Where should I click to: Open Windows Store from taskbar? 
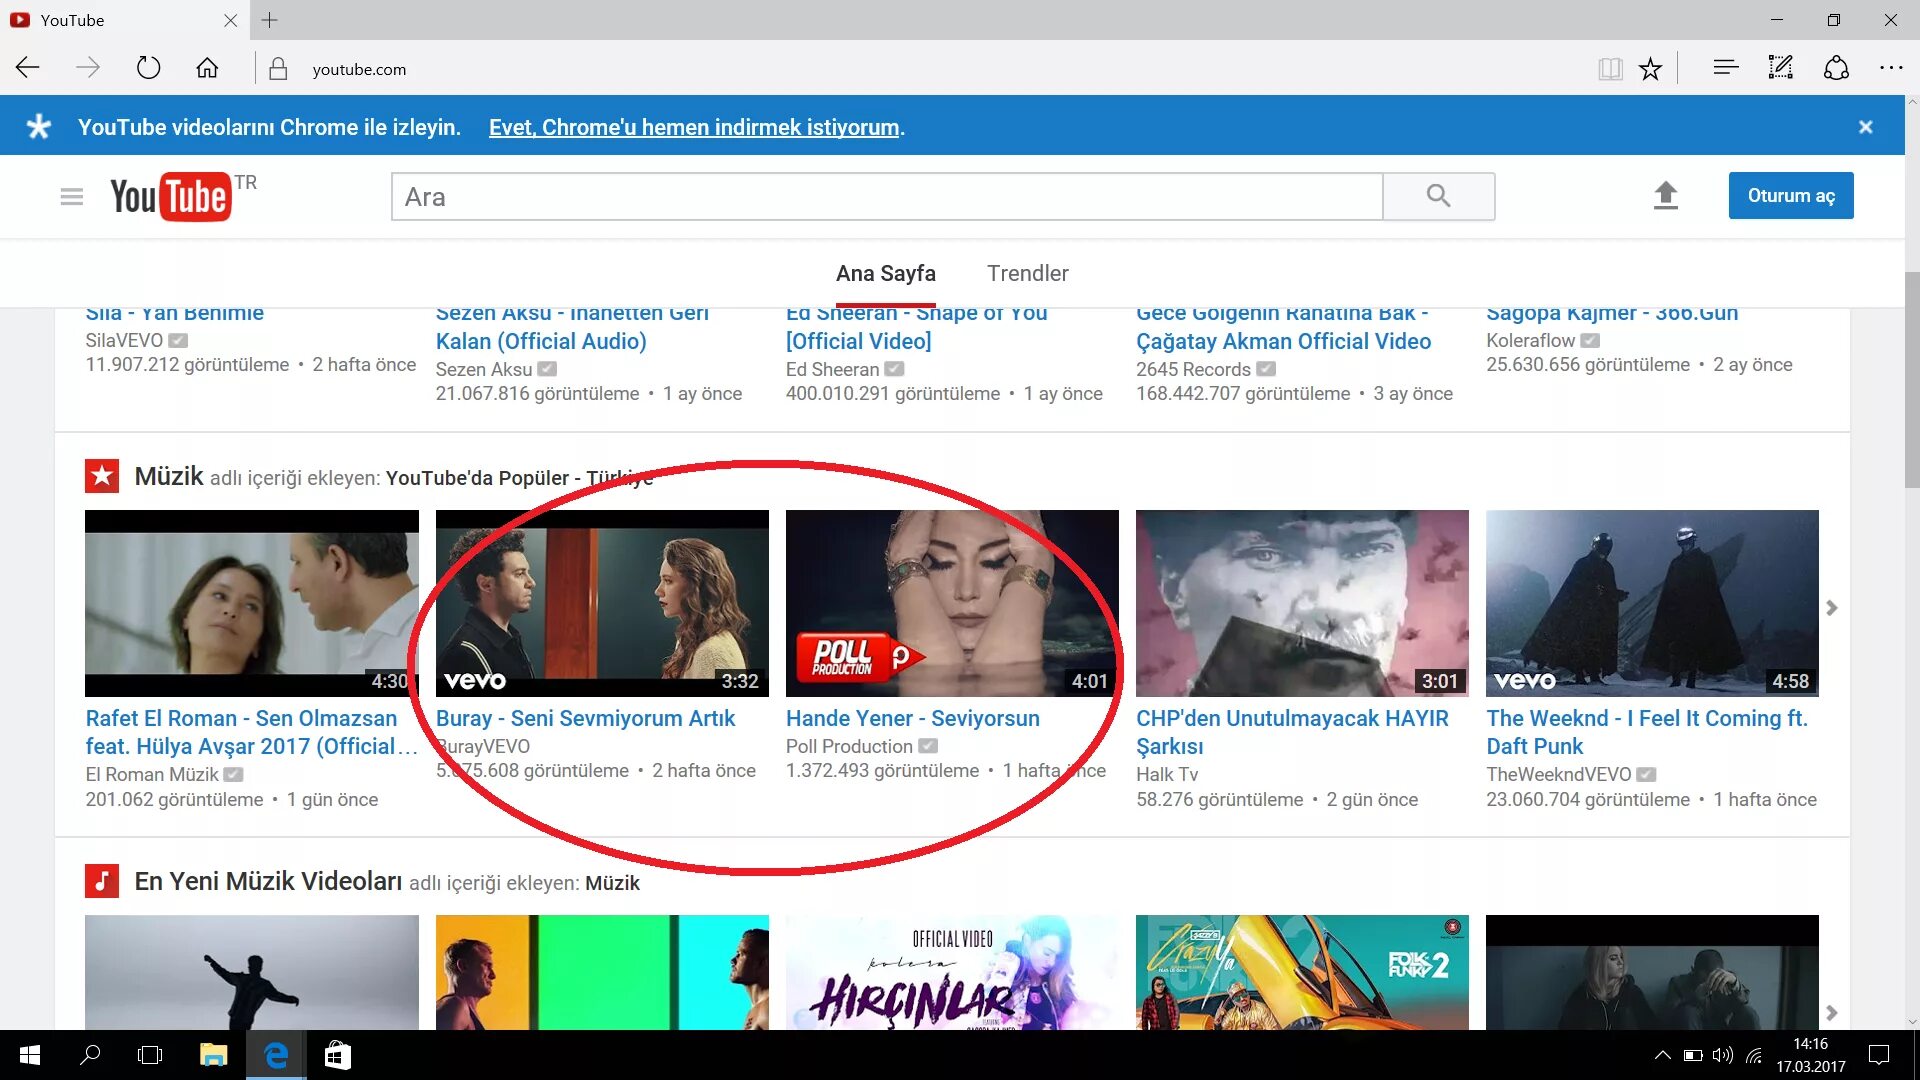338,1055
